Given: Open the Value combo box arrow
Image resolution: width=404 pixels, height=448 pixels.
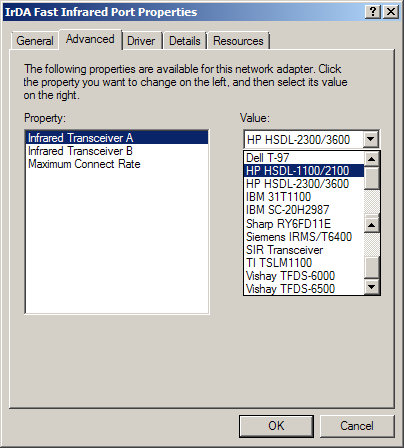Looking at the screenshot, I should click(371, 139).
